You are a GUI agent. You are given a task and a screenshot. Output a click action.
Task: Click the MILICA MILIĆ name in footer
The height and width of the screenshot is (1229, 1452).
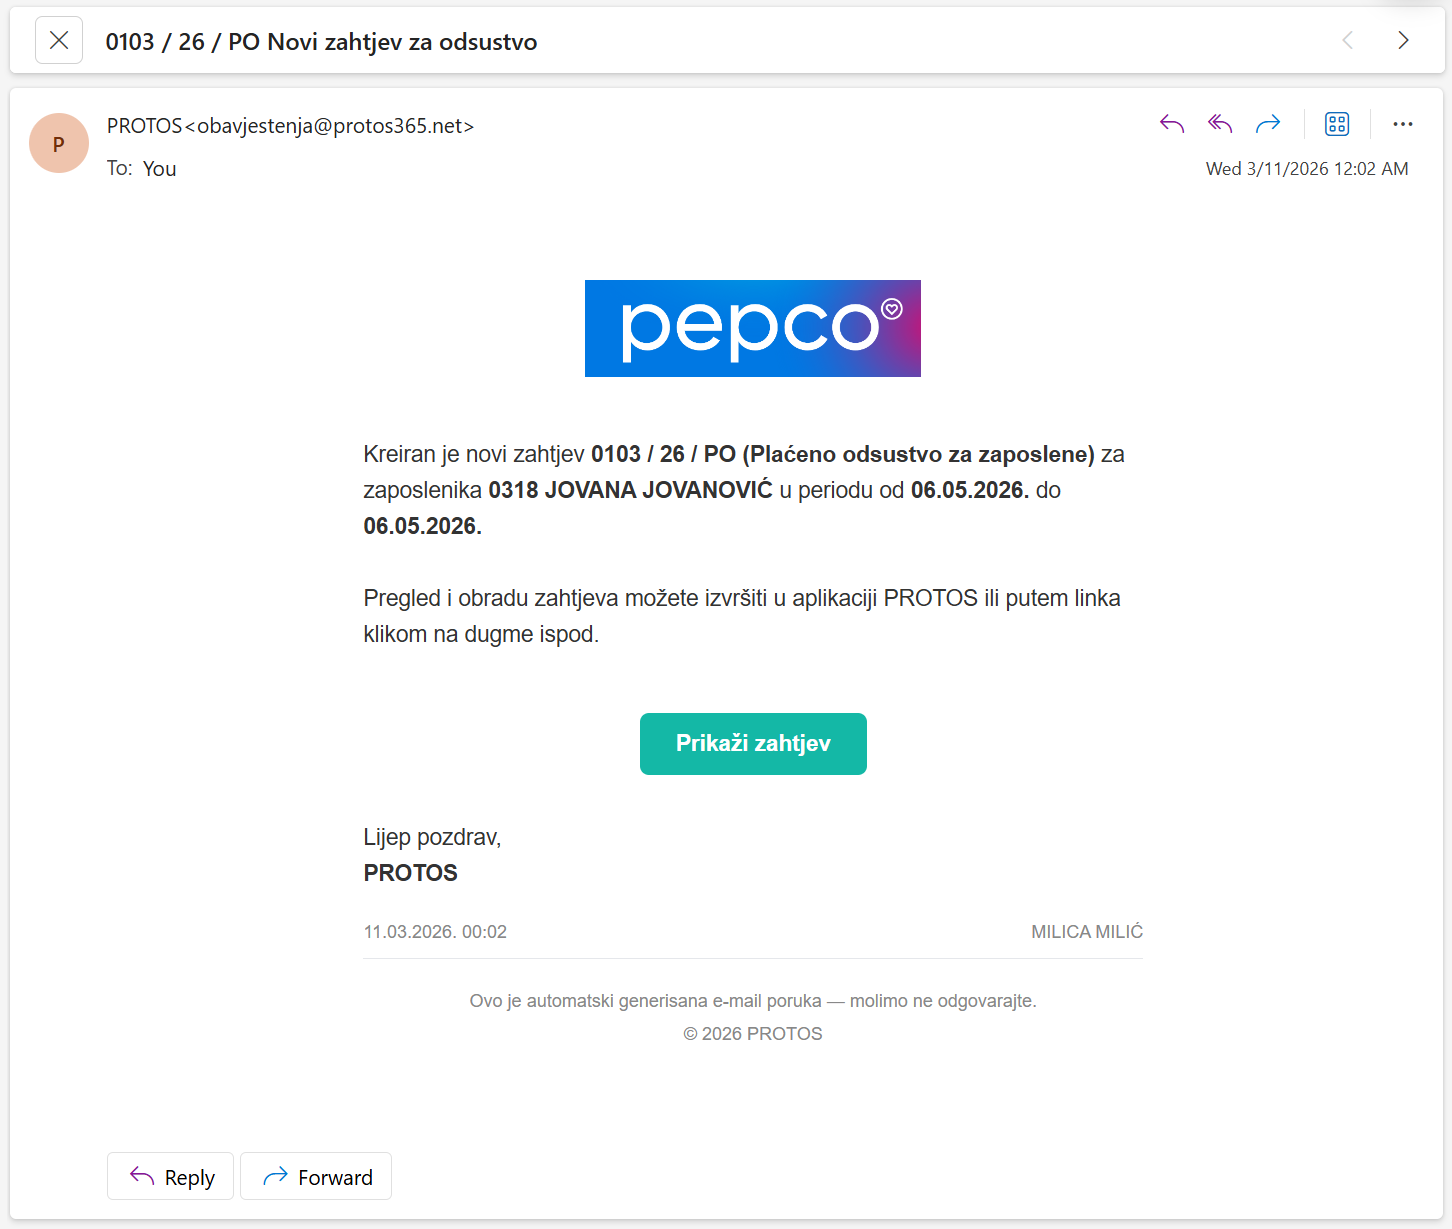point(1086,932)
